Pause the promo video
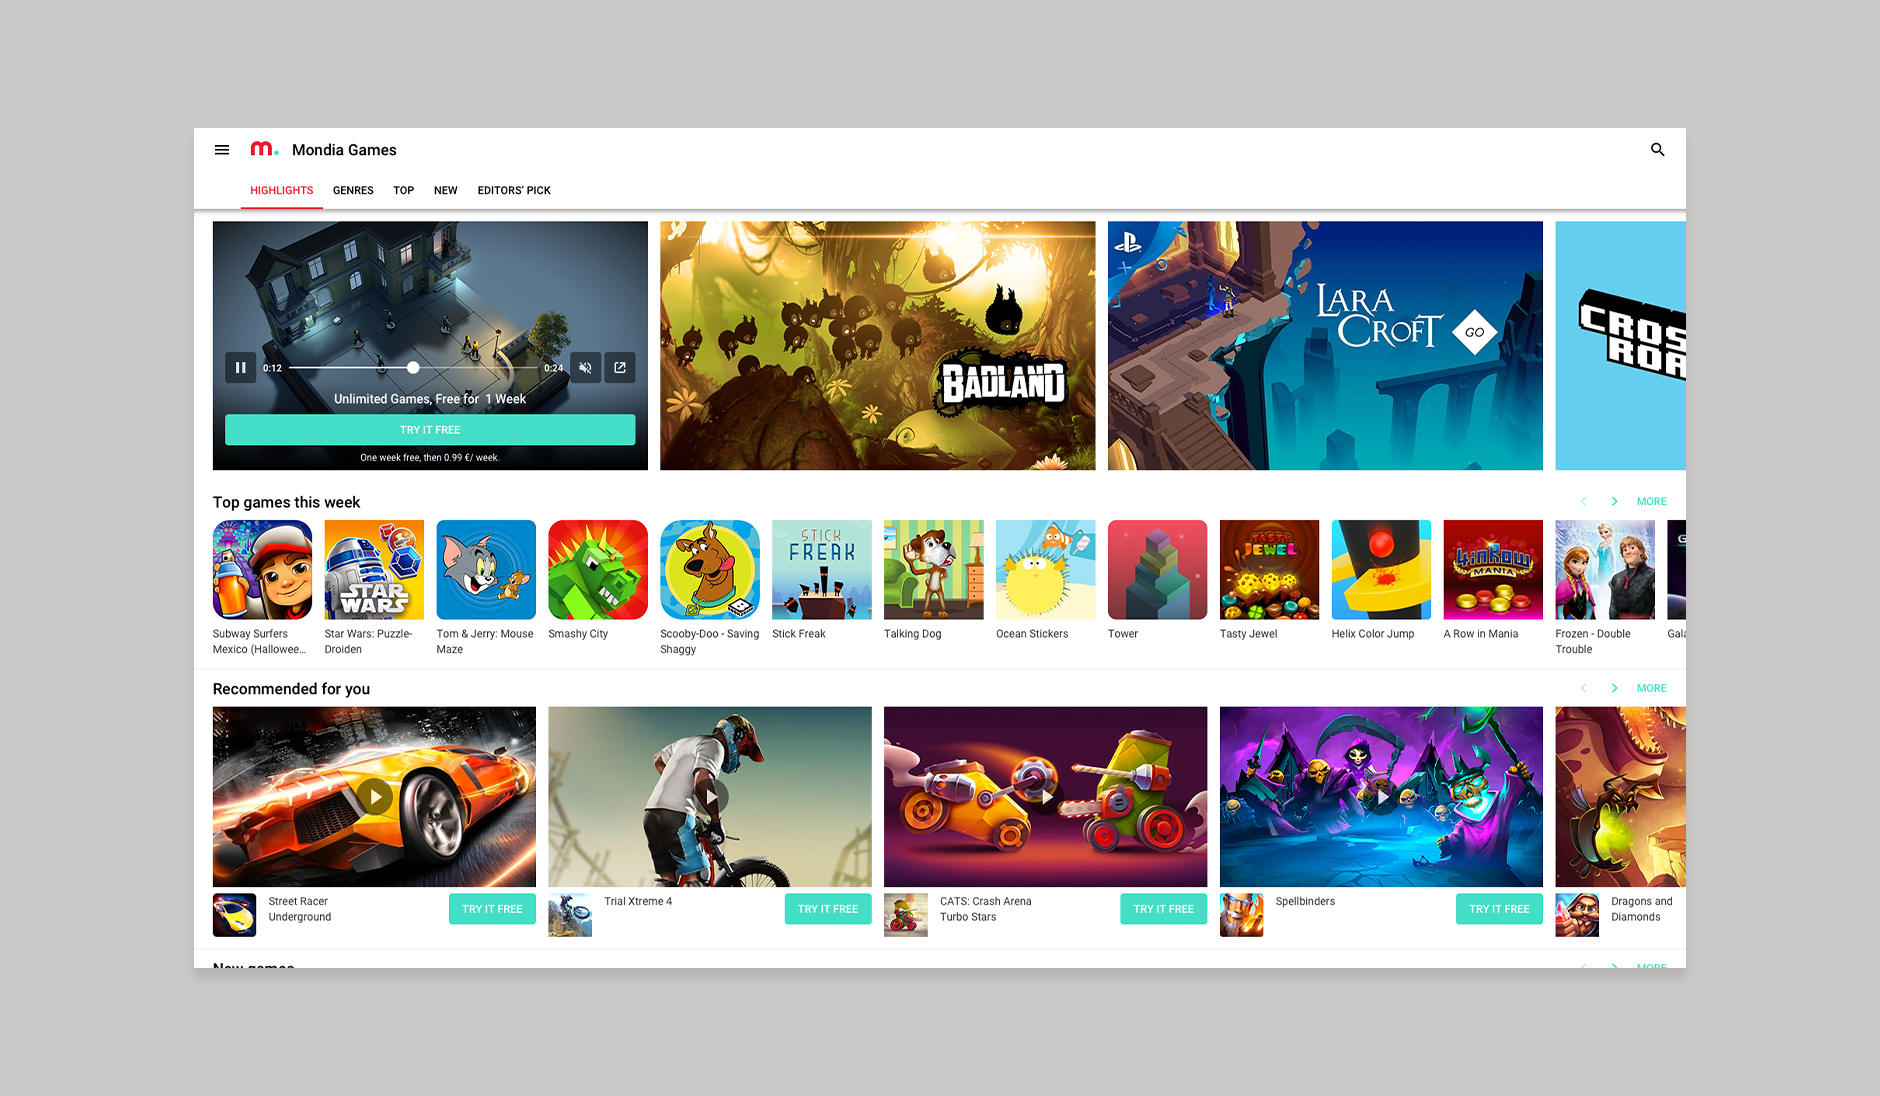The height and width of the screenshot is (1096, 1880). (240, 368)
